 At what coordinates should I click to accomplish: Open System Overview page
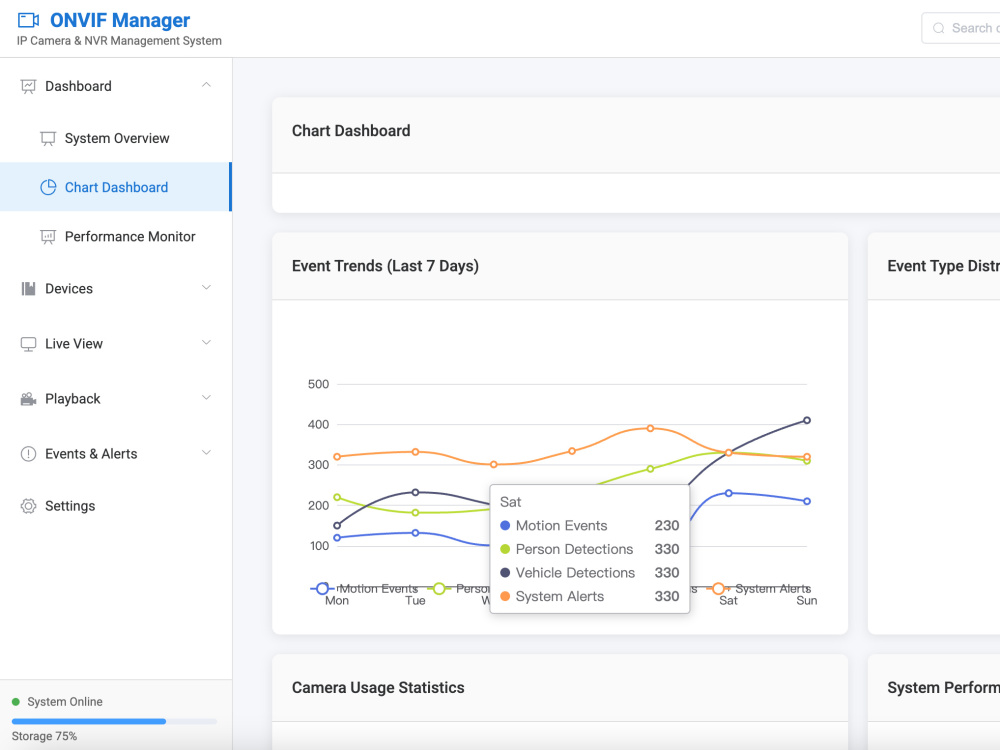[116, 138]
